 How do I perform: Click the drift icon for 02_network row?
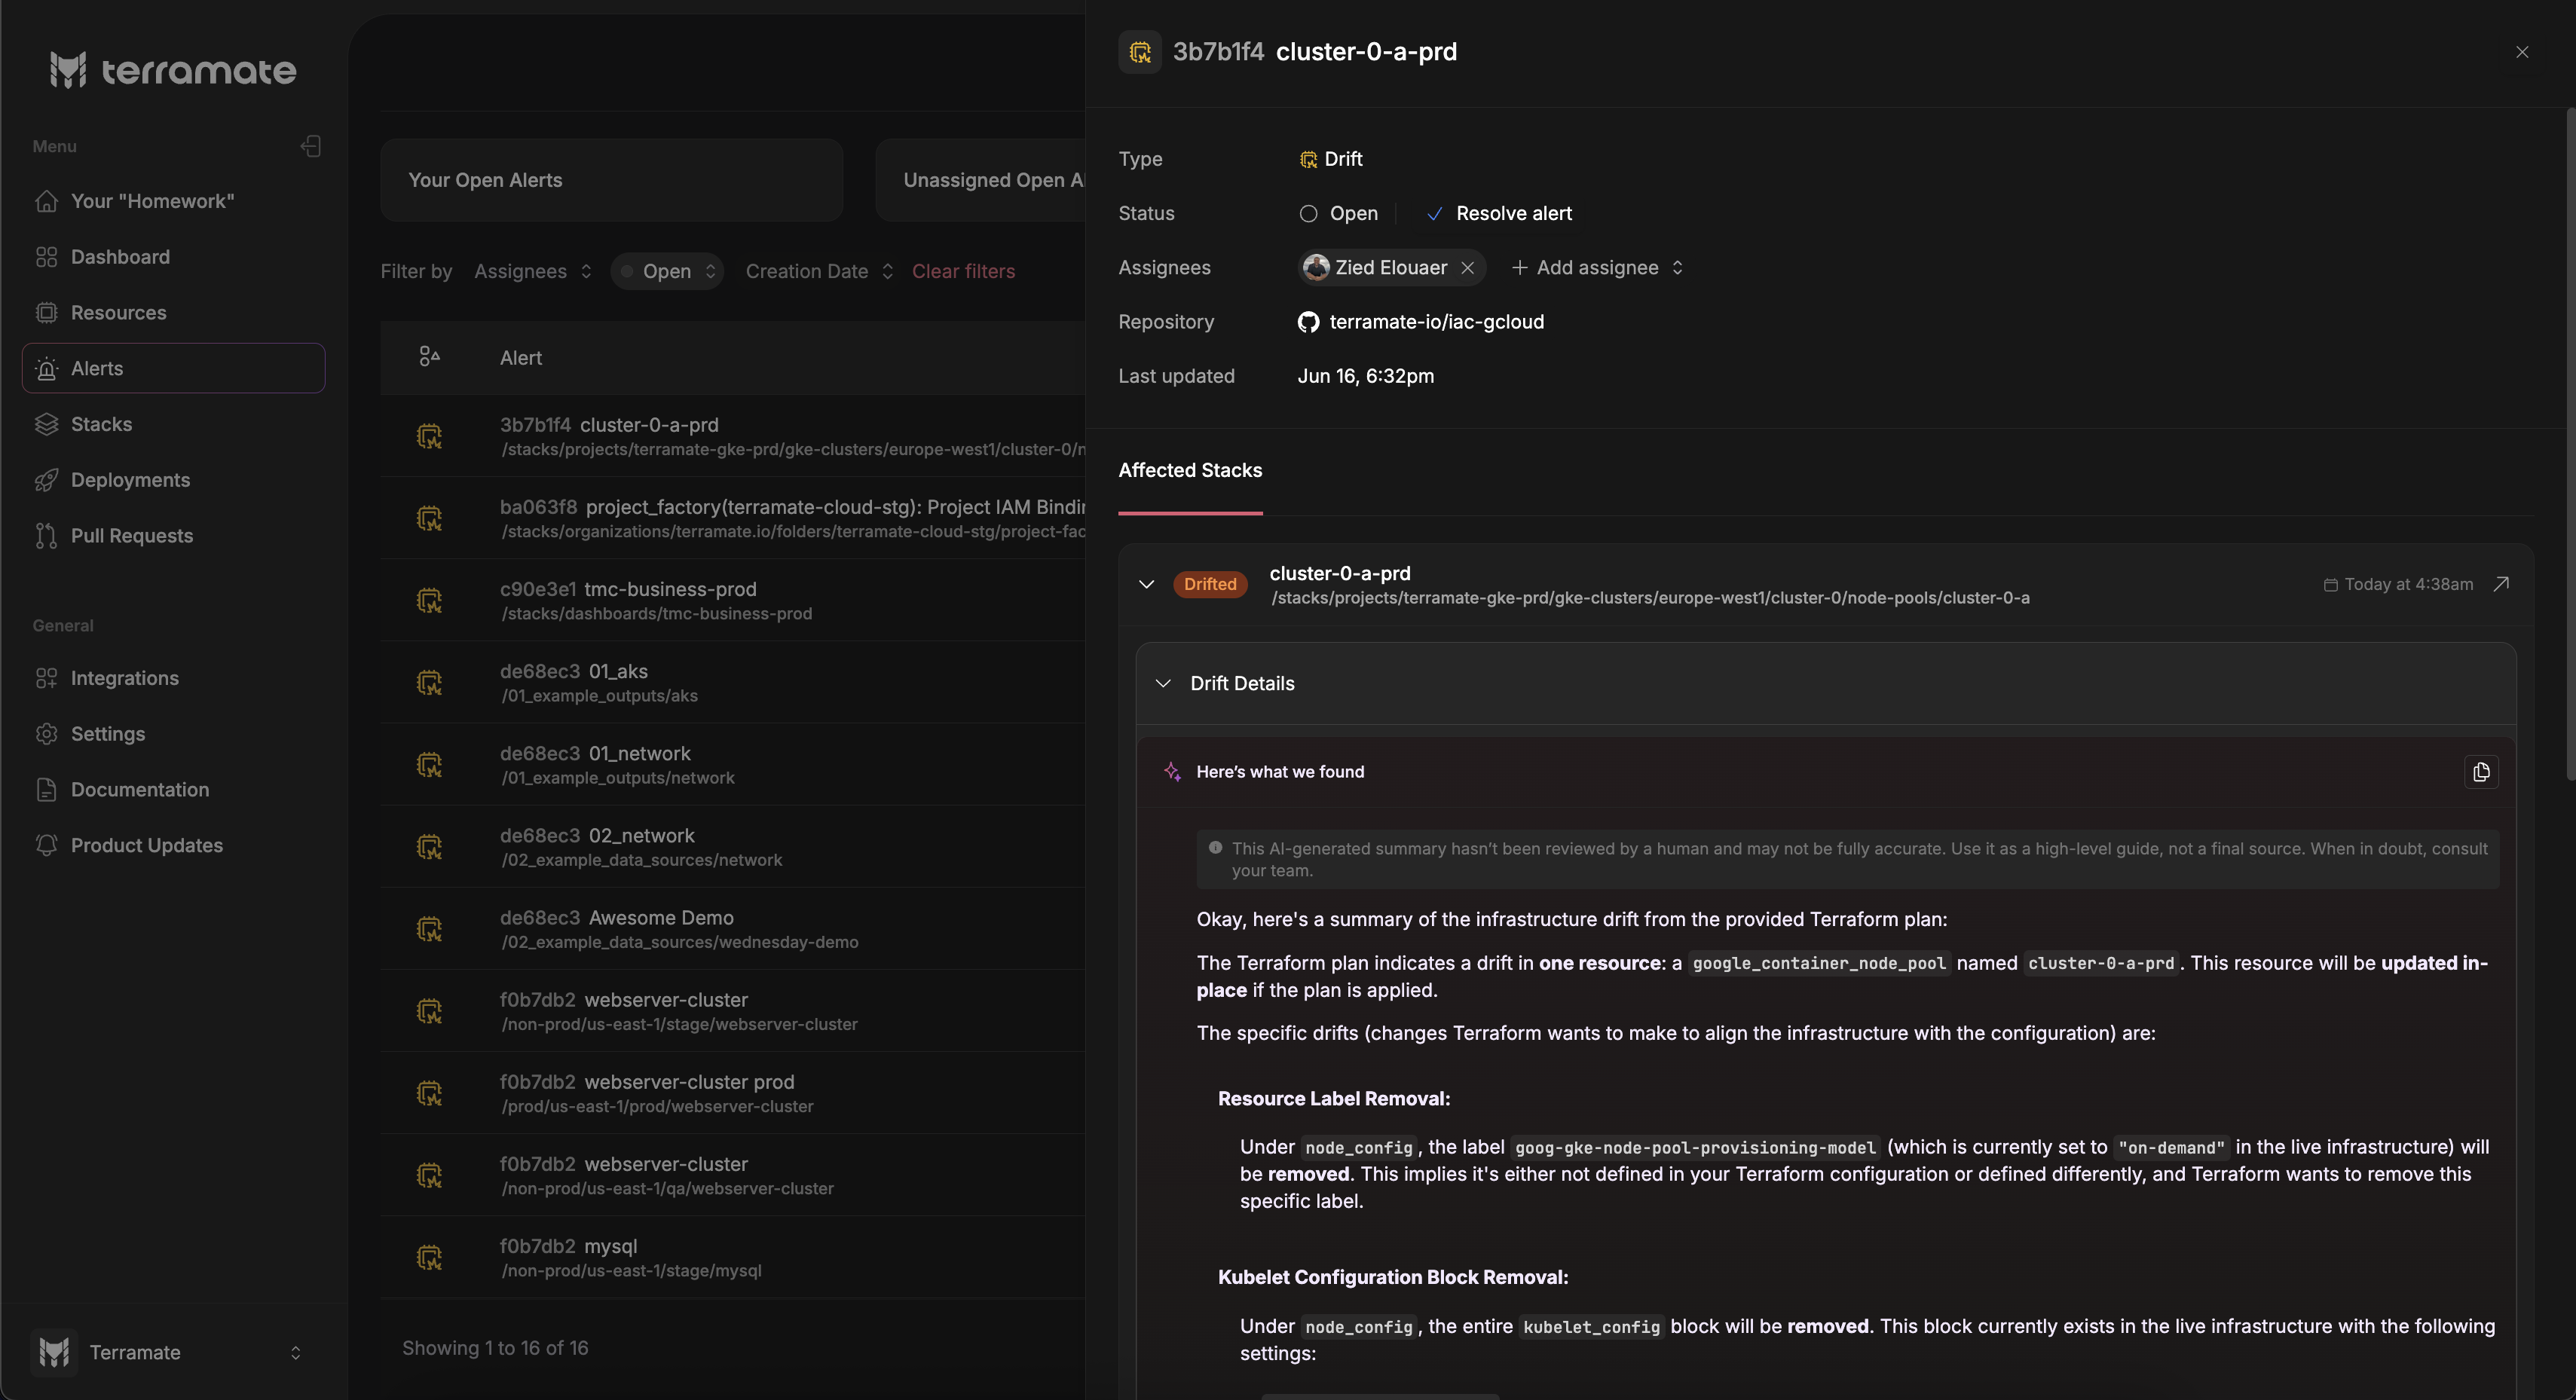point(429,847)
